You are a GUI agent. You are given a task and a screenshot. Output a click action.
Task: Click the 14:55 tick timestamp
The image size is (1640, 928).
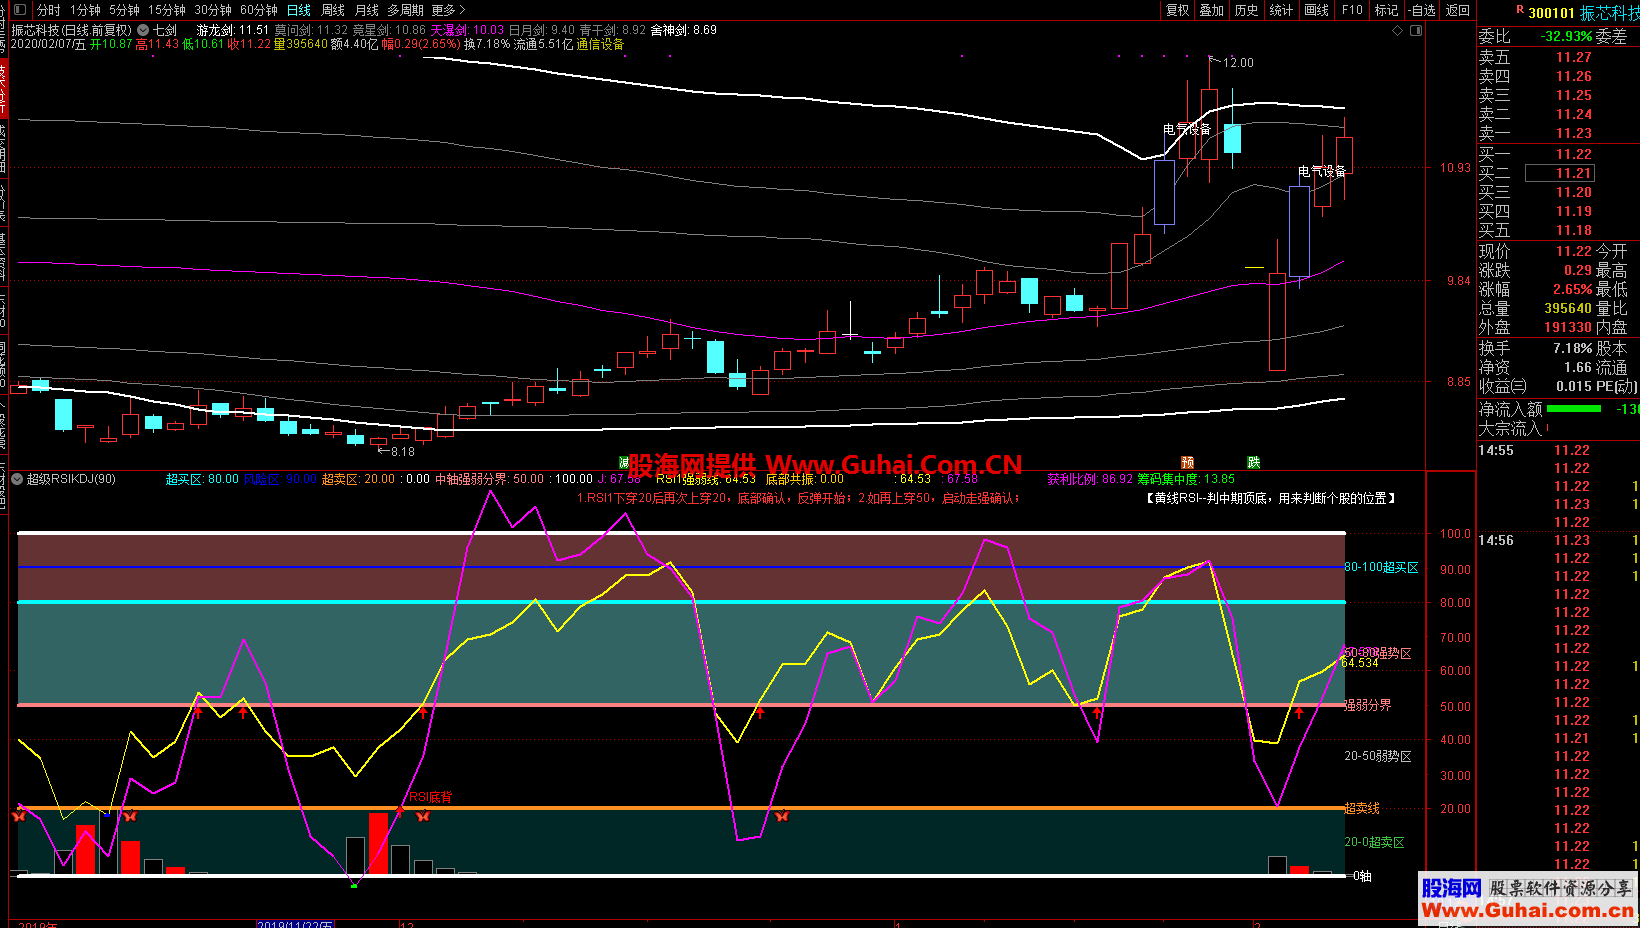click(x=1495, y=450)
